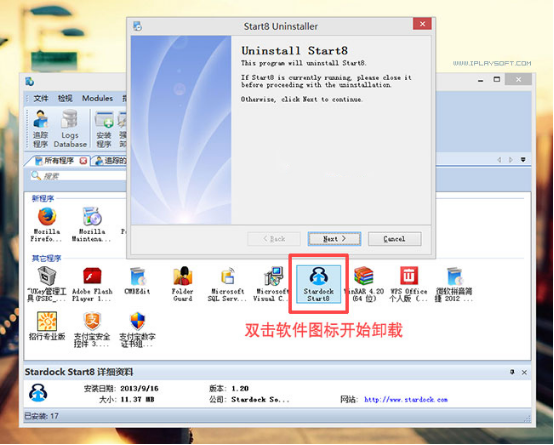Click the 其它程序 group header
The height and width of the screenshot is (445, 554).
[46, 258]
